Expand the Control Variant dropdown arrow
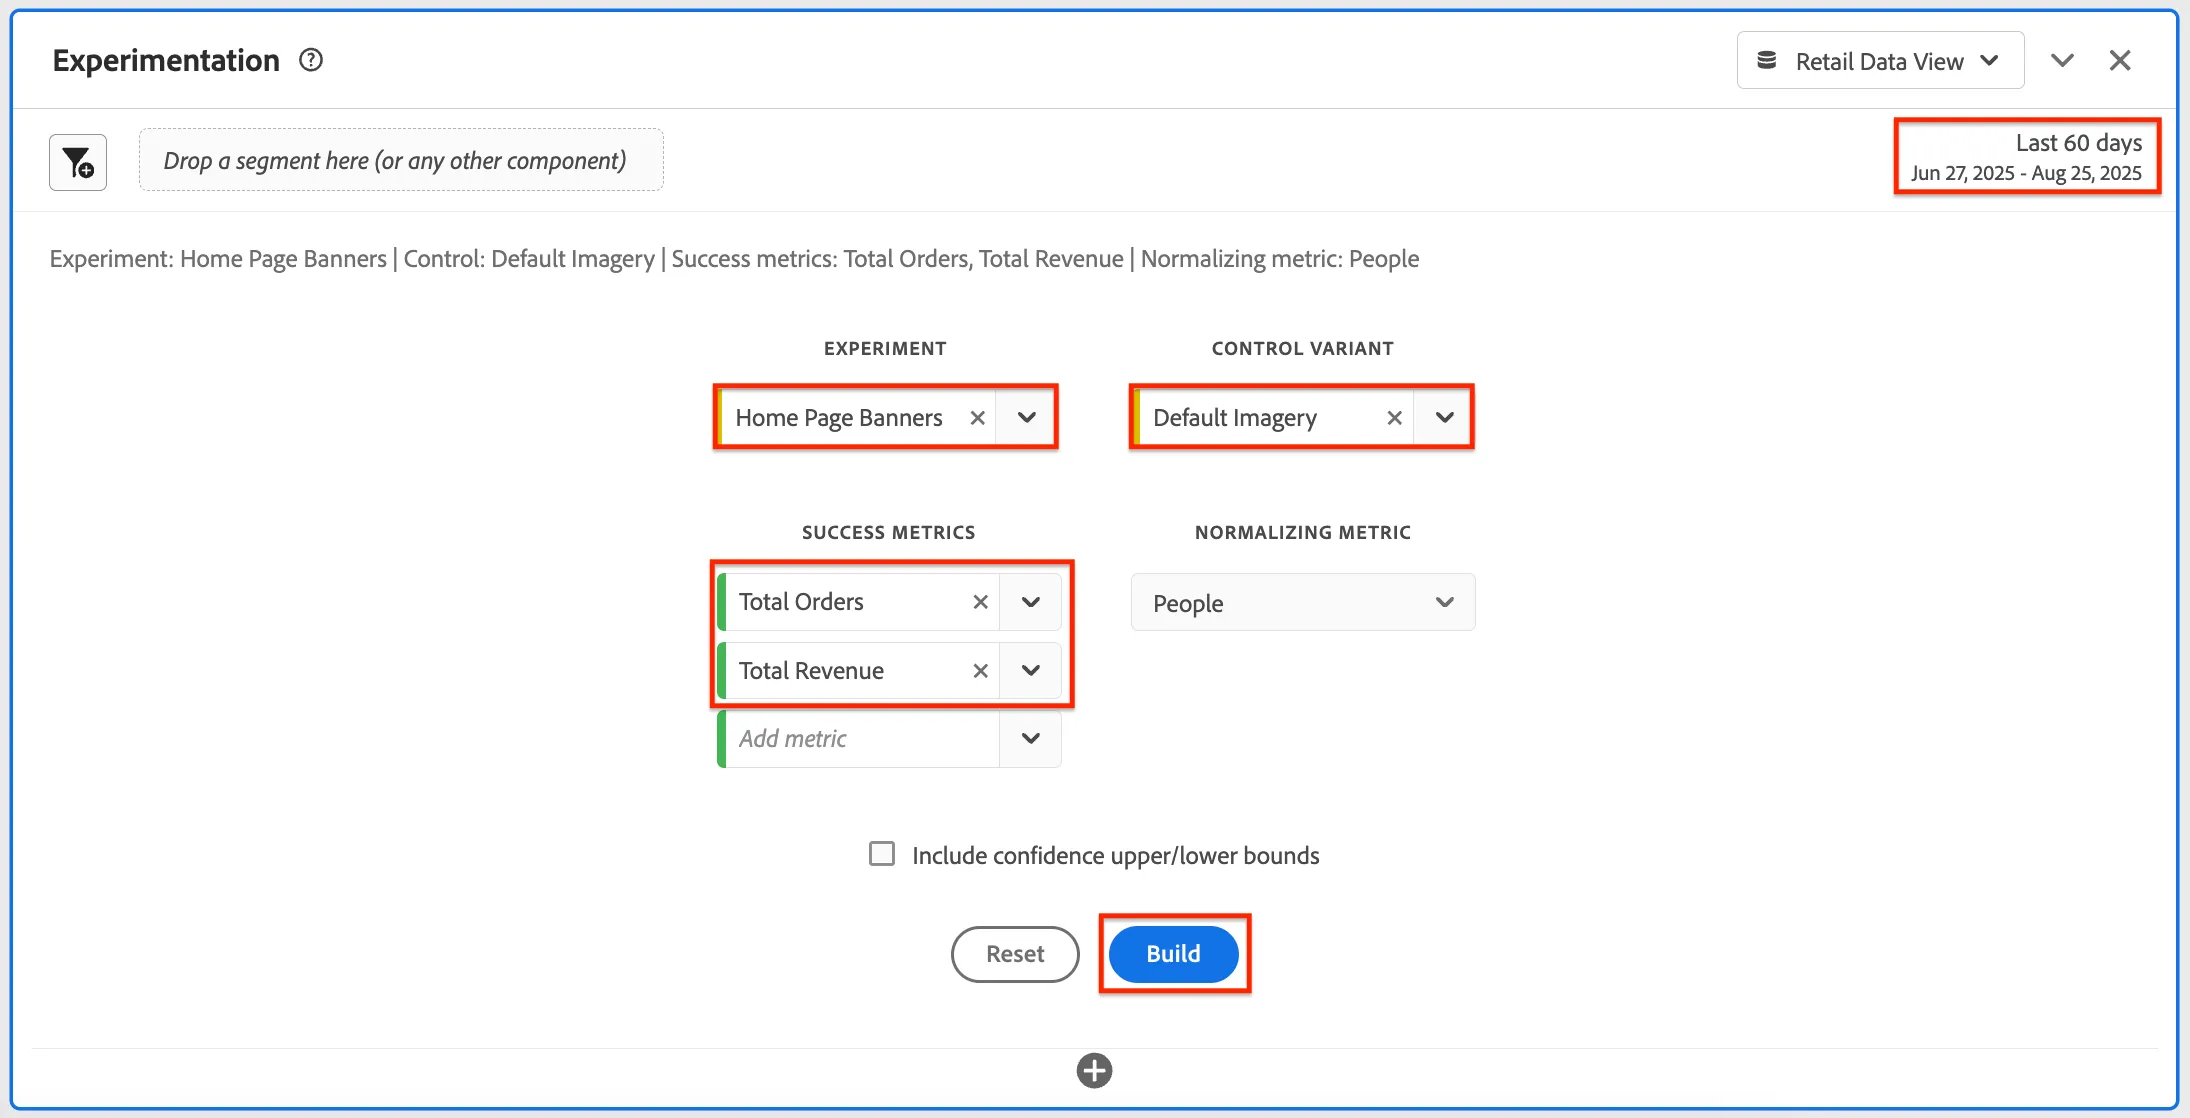This screenshot has width=2190, height=1118. tap(1444, 418)
